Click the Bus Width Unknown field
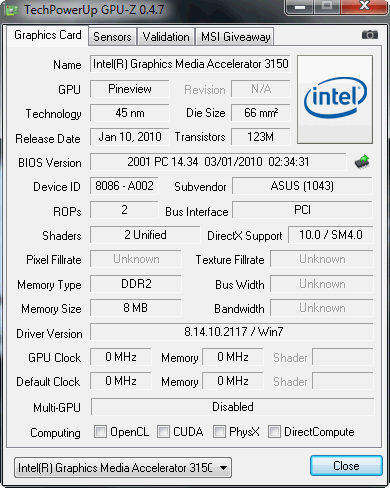 322,284
